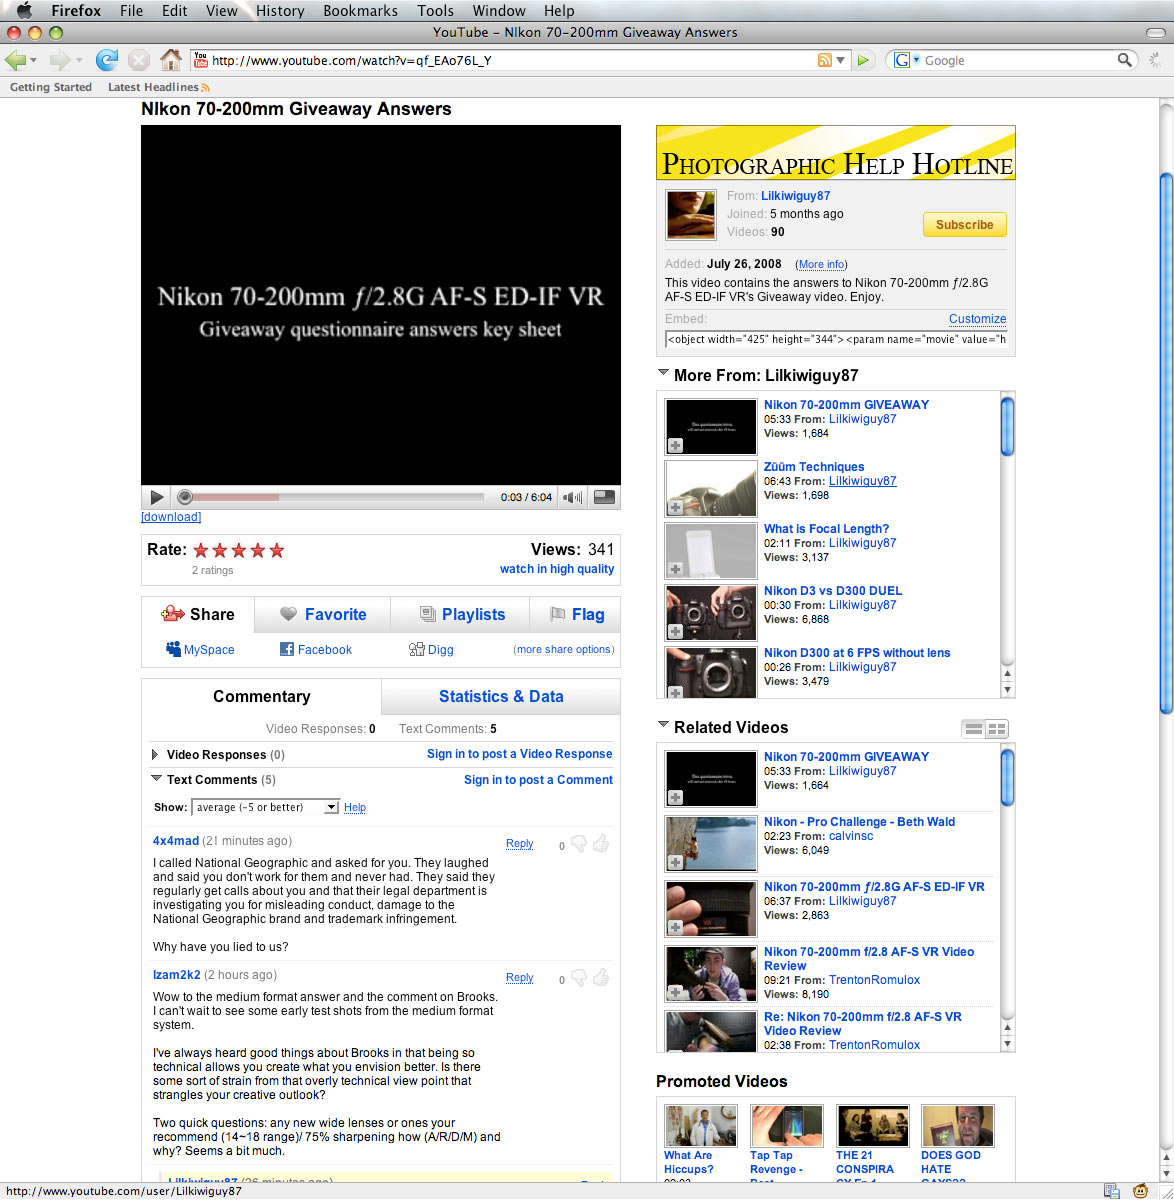Play the video with the play button
This screenshot has height=1200, width=1174.
156,497
